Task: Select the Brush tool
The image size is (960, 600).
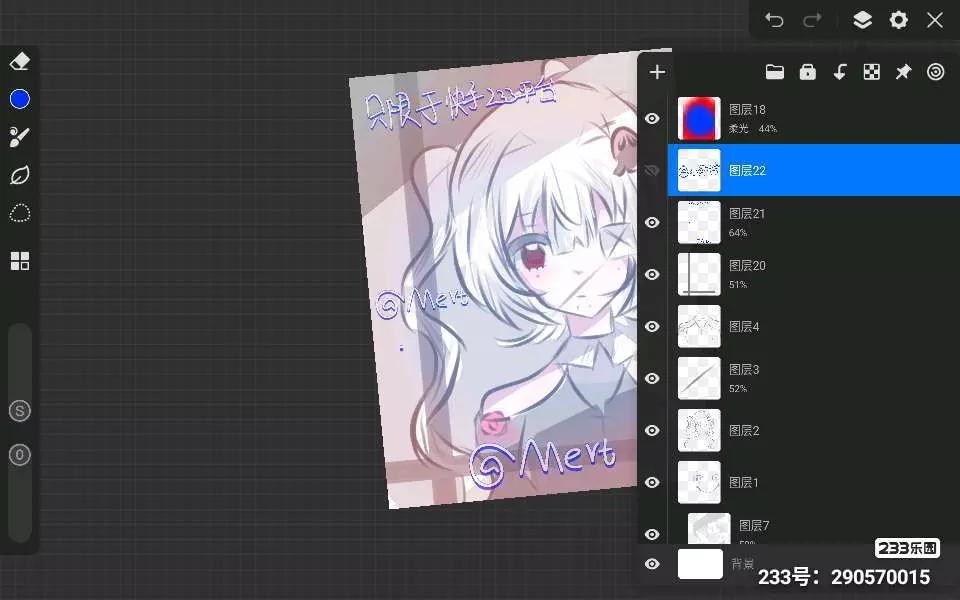Action: pos(20,137)
